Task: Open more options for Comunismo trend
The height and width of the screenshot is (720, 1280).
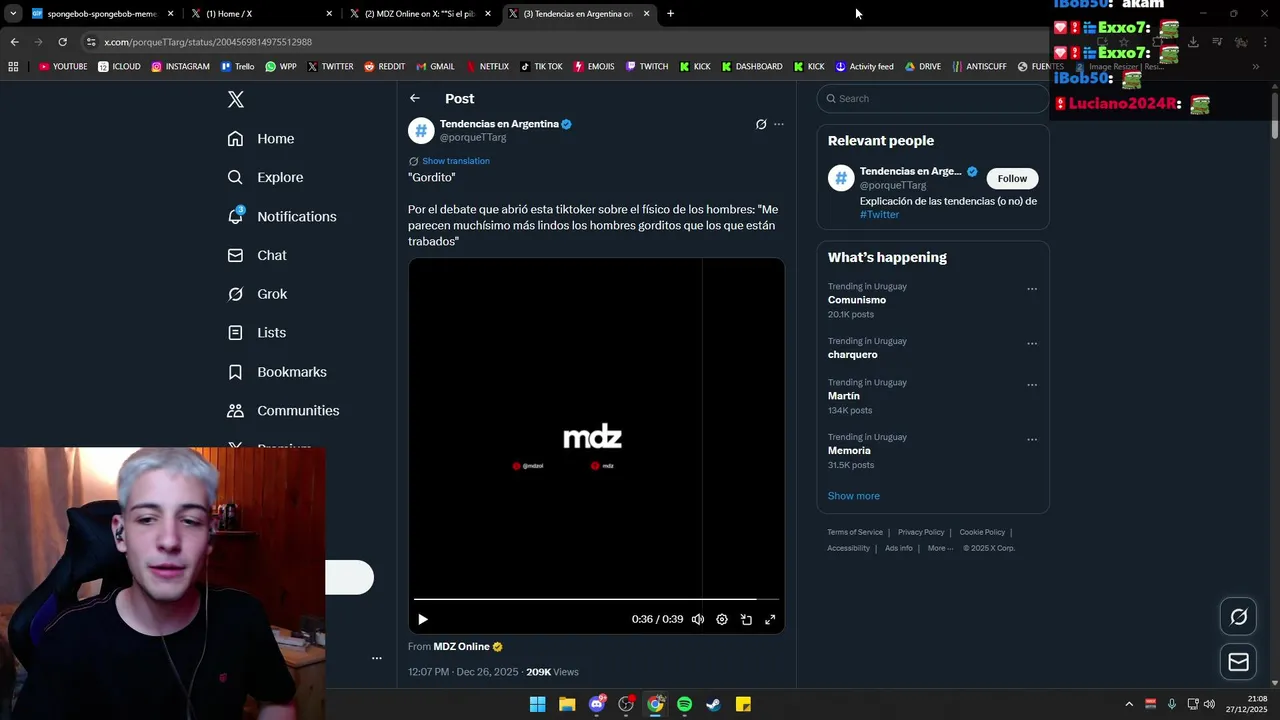Action: pos(1032,289)
